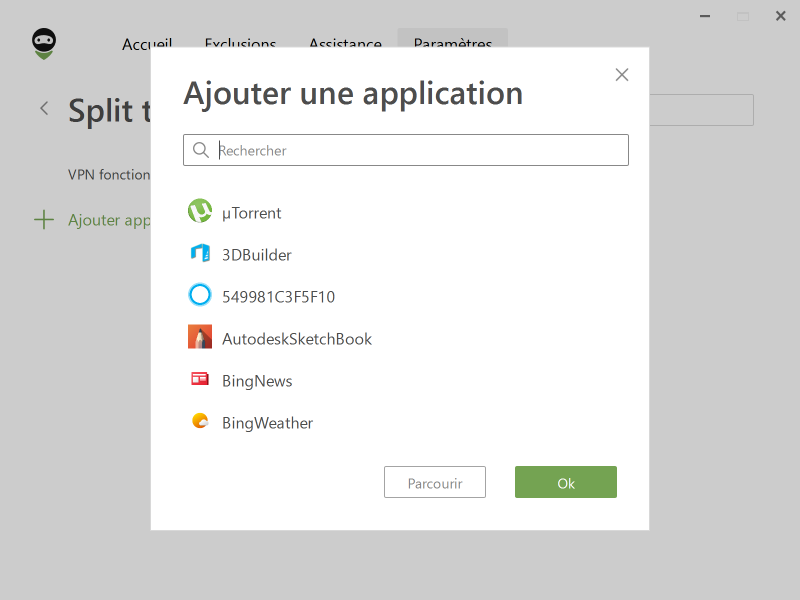Viewport: 800px width, 600px height.
Task: Click the µTorrent app icon
Action: click(200, 211)
